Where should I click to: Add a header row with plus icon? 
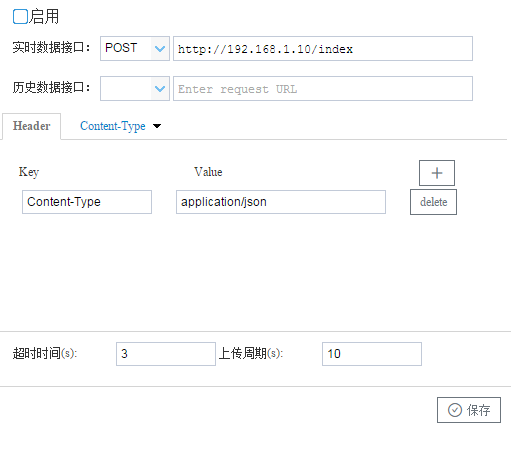click(437, 173)
